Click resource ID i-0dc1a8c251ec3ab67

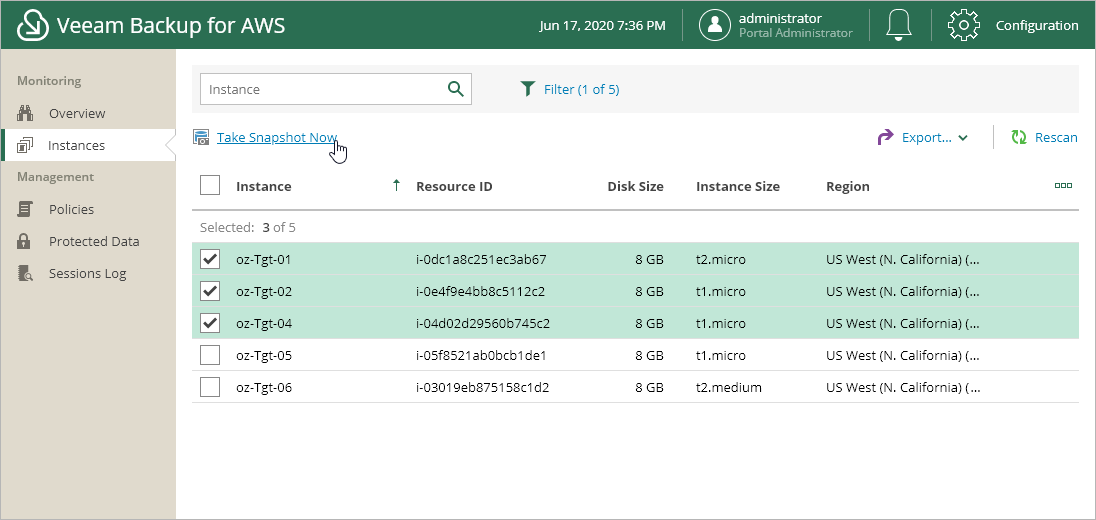coord(481,259)
